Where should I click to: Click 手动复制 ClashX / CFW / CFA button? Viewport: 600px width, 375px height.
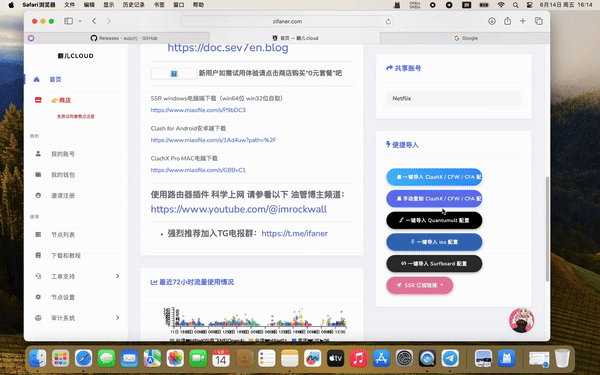click(434, 199)
